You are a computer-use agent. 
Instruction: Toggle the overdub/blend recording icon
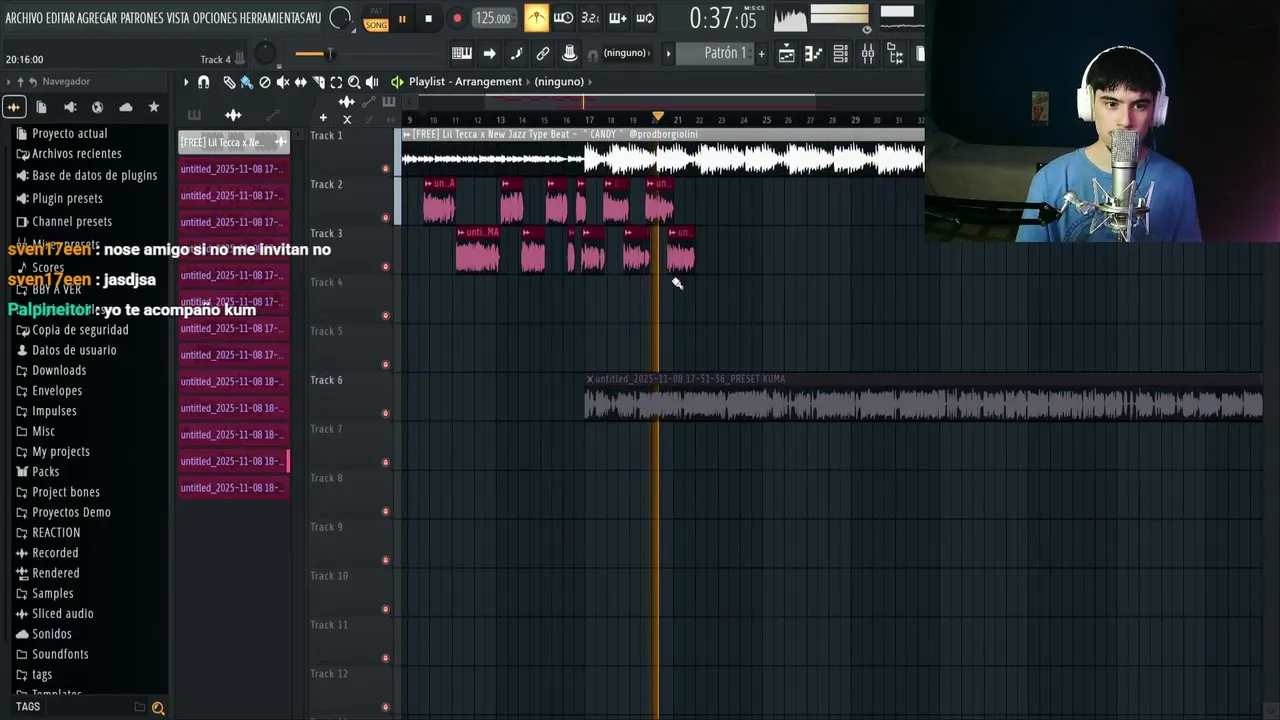[x=617, y=18]
